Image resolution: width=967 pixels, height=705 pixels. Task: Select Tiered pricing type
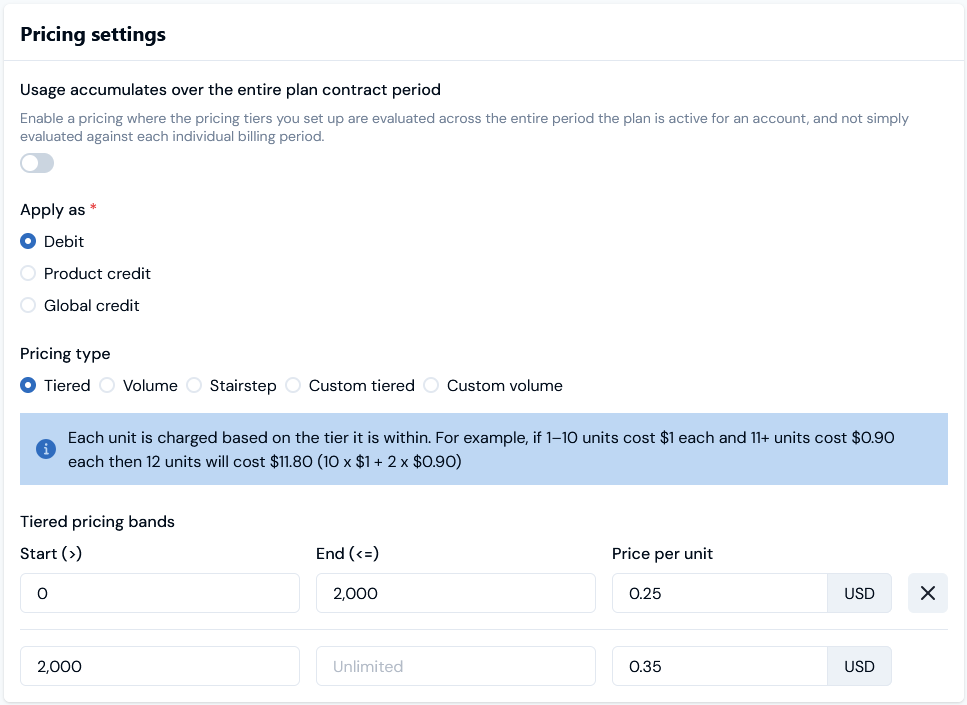click(28, 386)
